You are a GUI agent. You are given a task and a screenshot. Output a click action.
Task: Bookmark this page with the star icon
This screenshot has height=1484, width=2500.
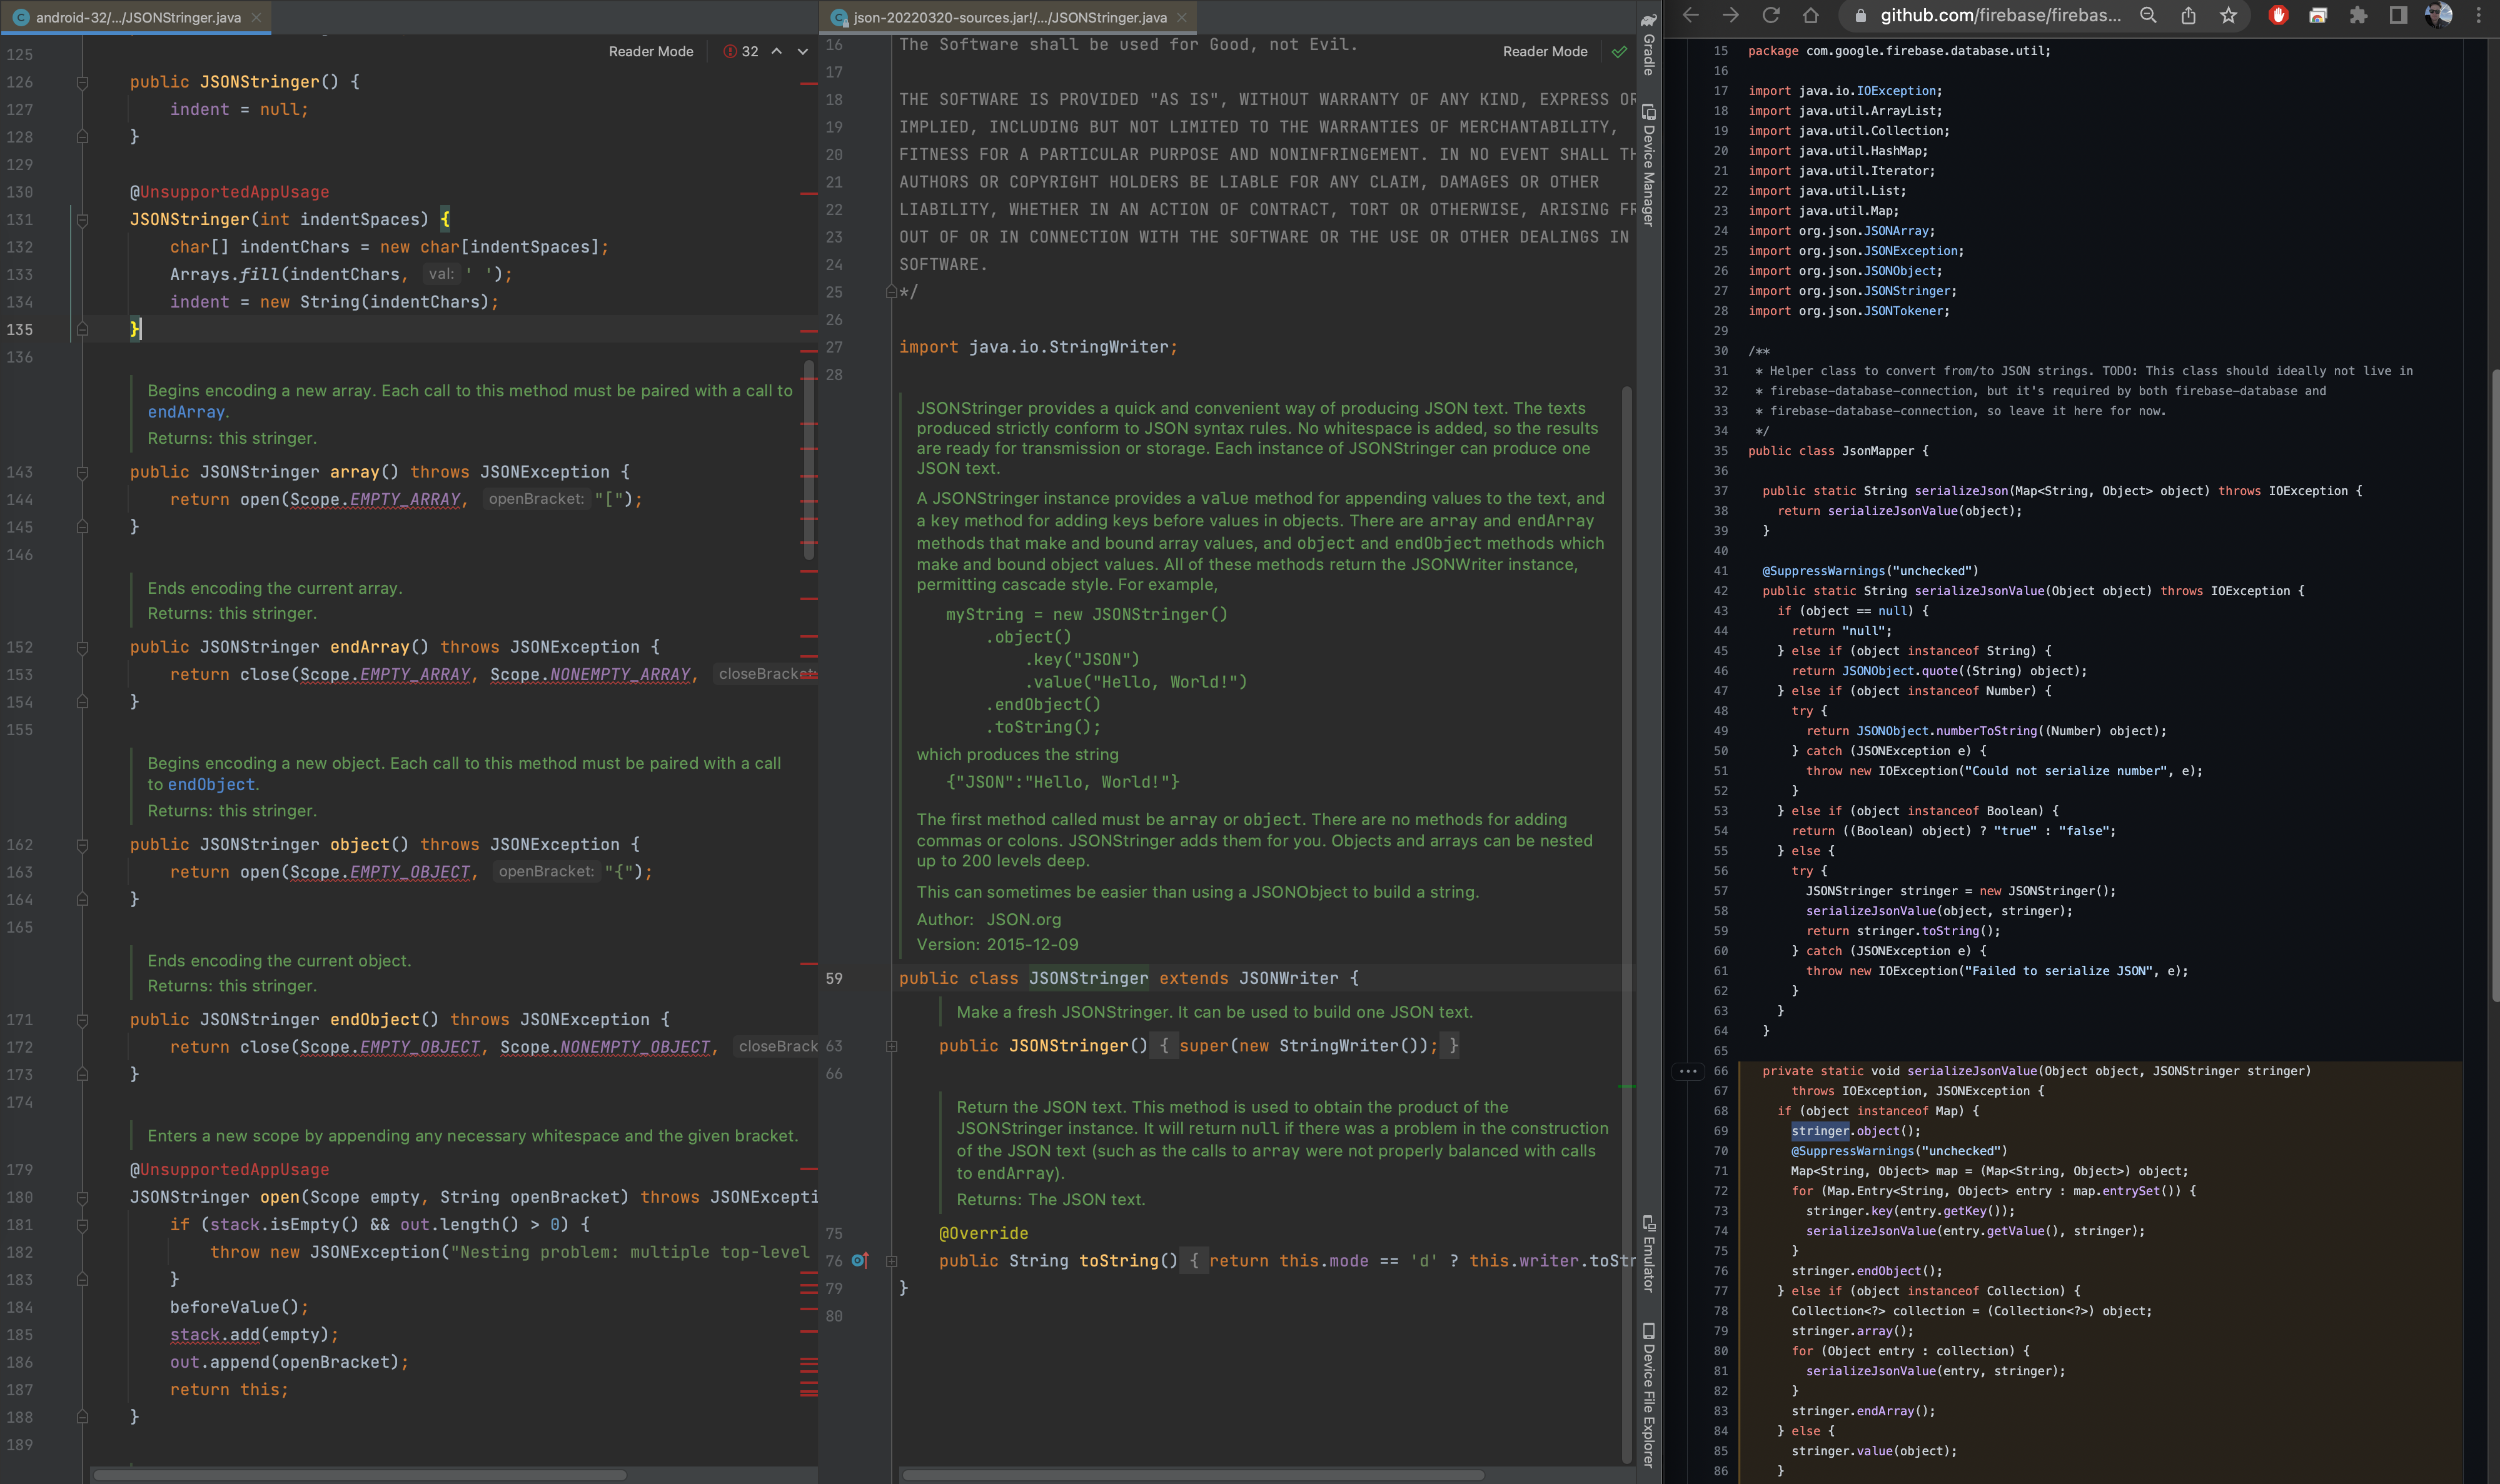(x=2228, y=15)
